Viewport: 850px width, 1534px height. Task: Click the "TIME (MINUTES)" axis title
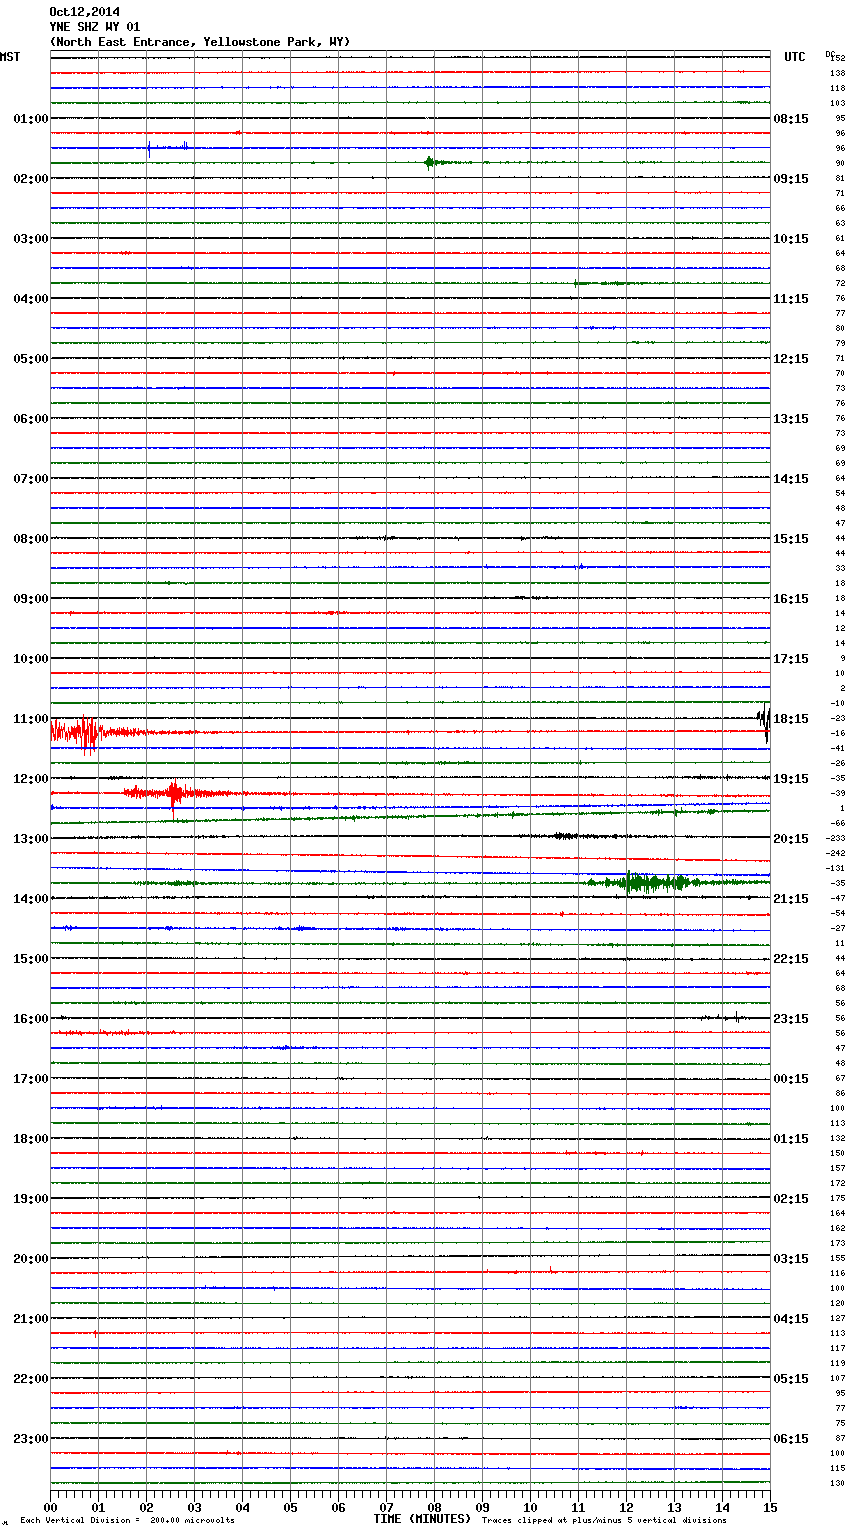[421, 1519]
